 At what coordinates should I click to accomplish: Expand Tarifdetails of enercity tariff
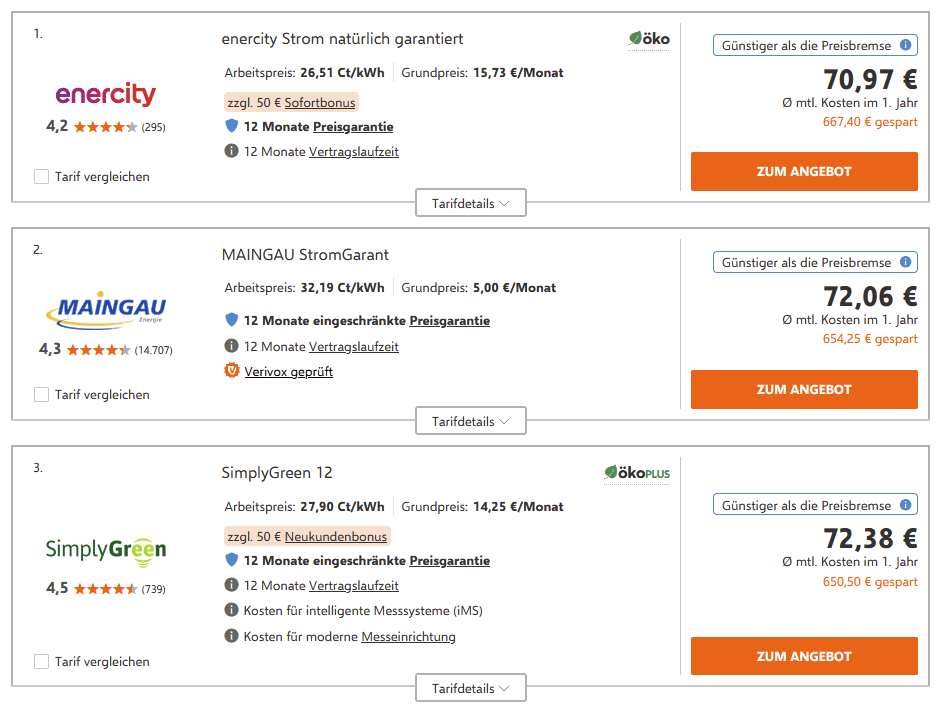[471, 203]
